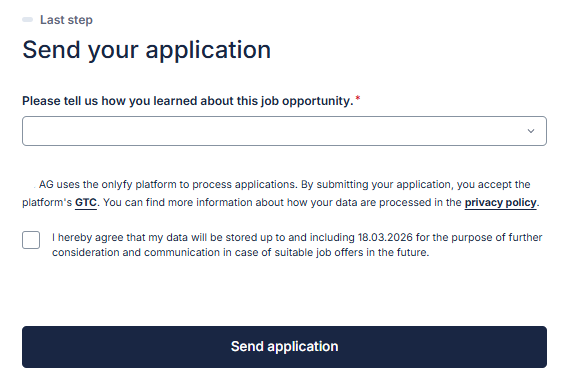570x391 pixels.
Task: Open the privacy policy link
Action: 501,202
